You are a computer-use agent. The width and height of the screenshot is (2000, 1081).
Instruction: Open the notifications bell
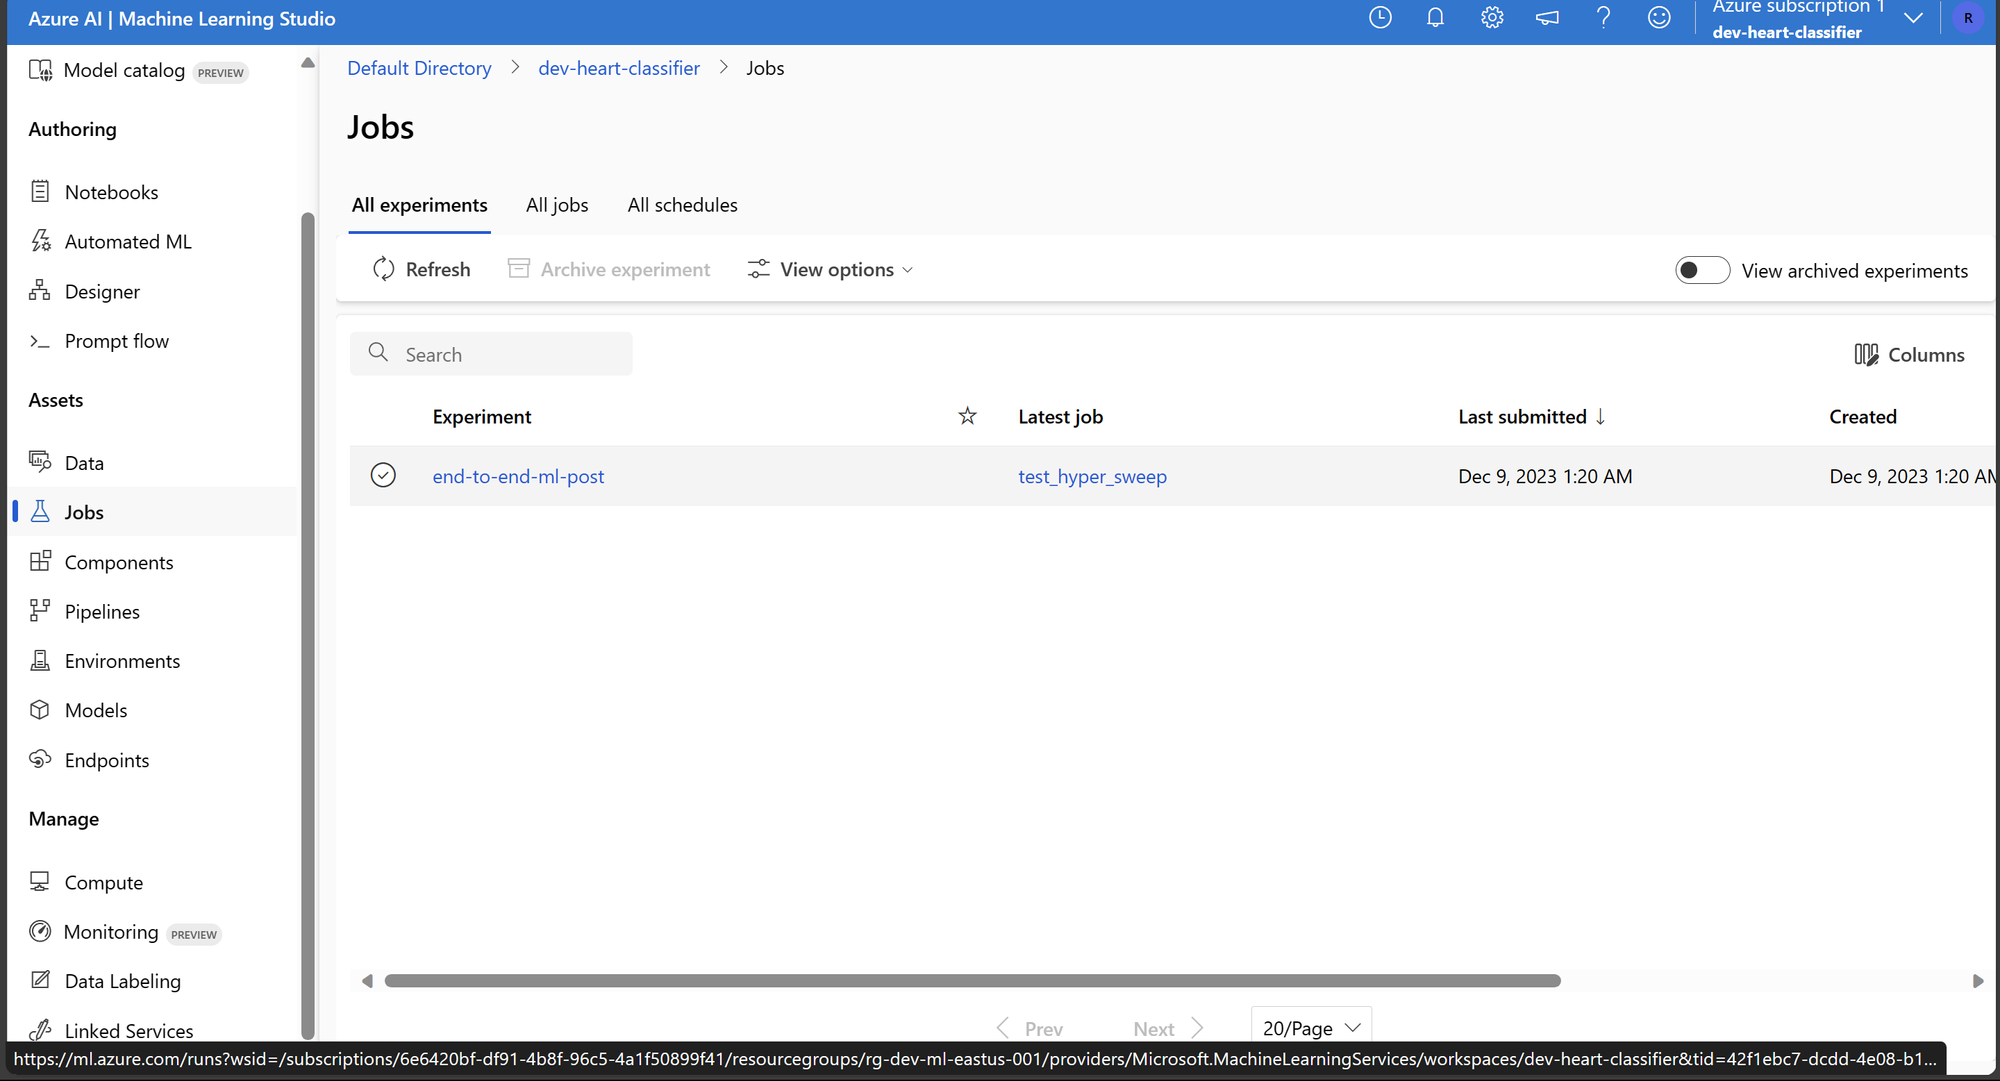(x=1435, y=18)
